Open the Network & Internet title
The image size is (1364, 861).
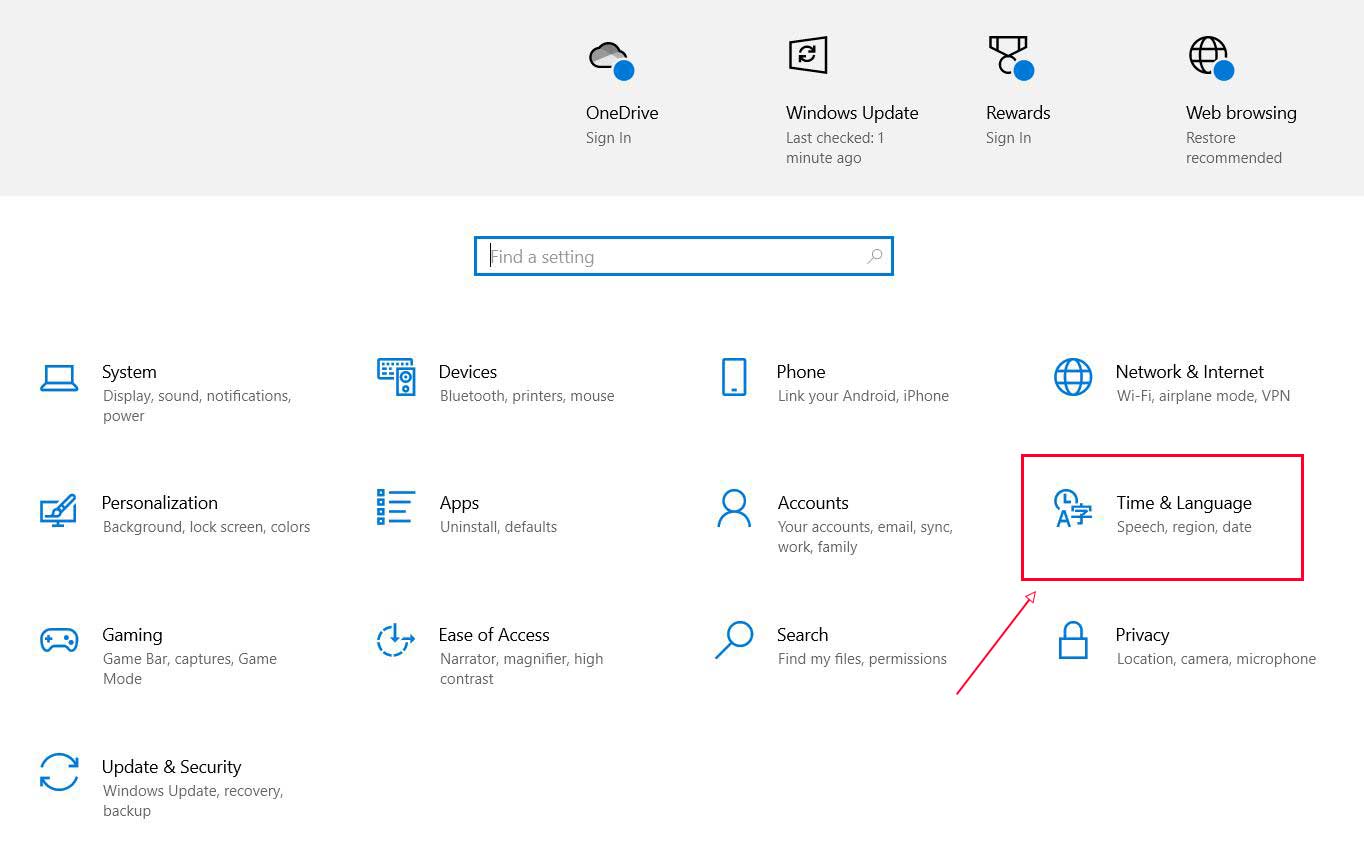point(1189,372)
